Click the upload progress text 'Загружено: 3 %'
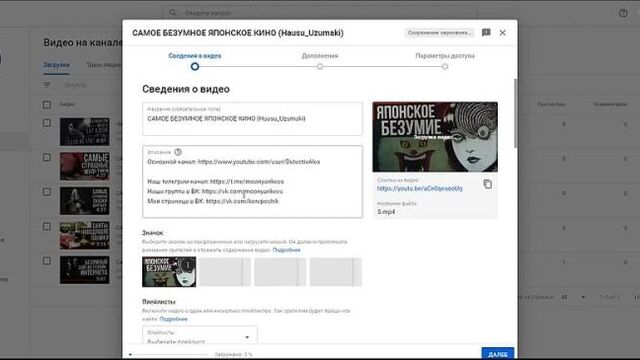 pyautogui.click(x=233, y=354)
